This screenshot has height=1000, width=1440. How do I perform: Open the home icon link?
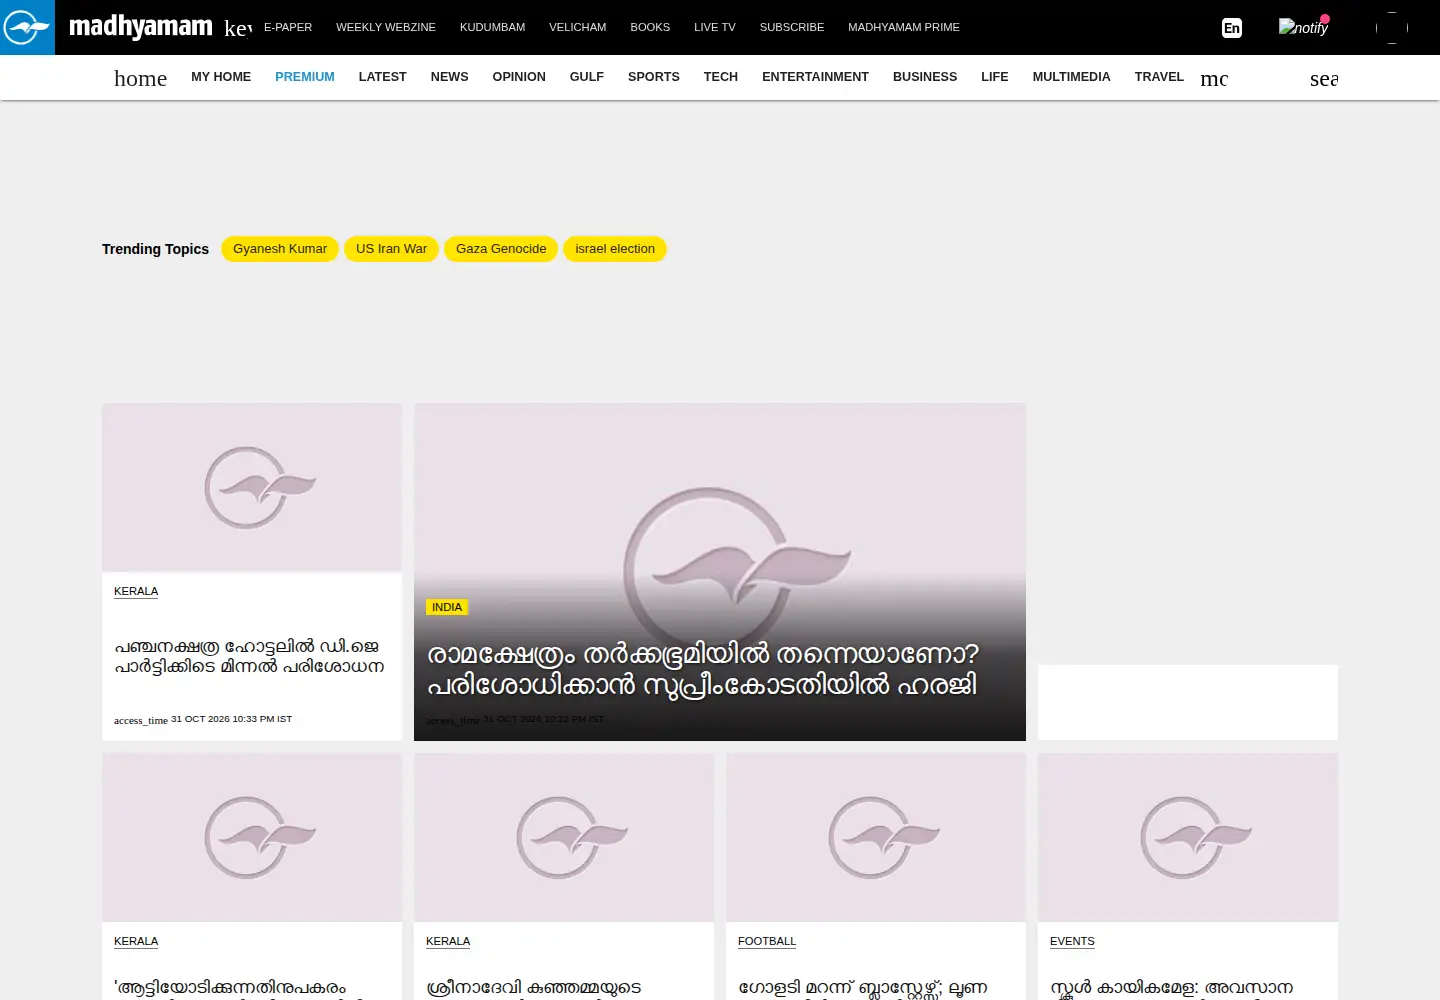pyautogui.click(x=140, y=78)
